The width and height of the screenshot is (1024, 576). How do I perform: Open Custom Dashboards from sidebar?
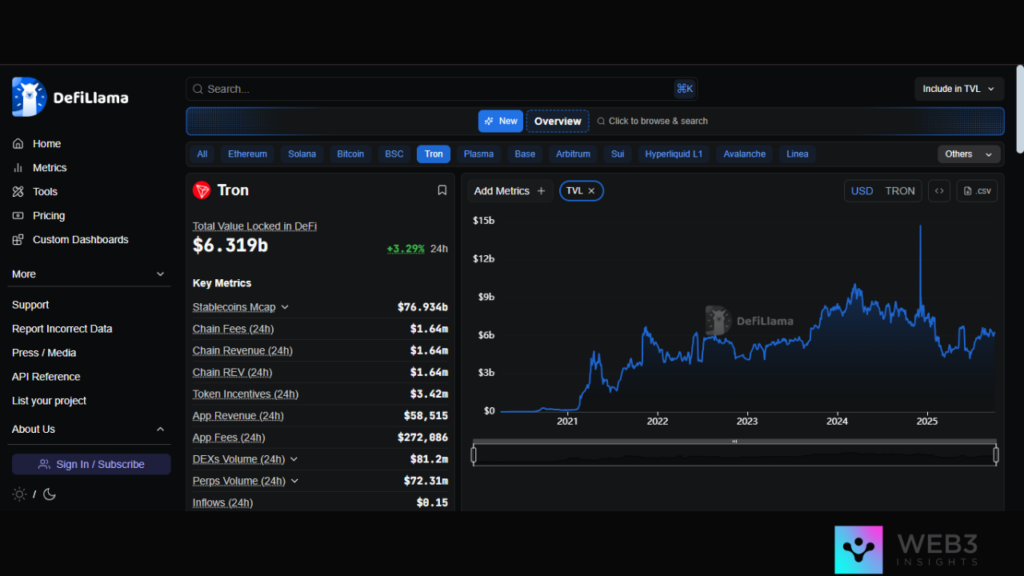[80, 240]
